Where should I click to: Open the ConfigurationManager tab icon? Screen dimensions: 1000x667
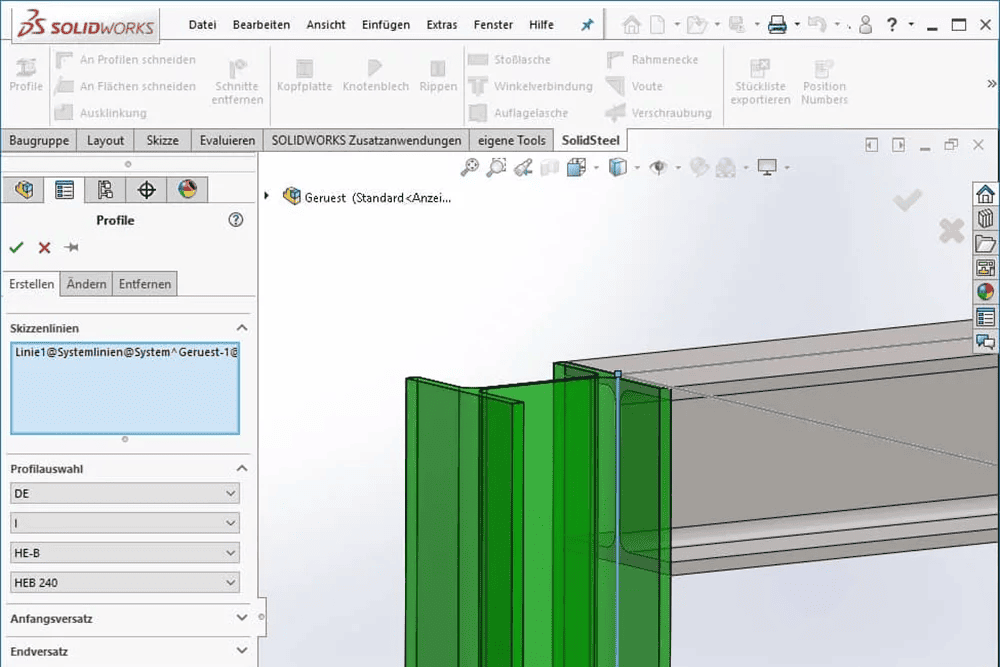click(x=105, y=189)
